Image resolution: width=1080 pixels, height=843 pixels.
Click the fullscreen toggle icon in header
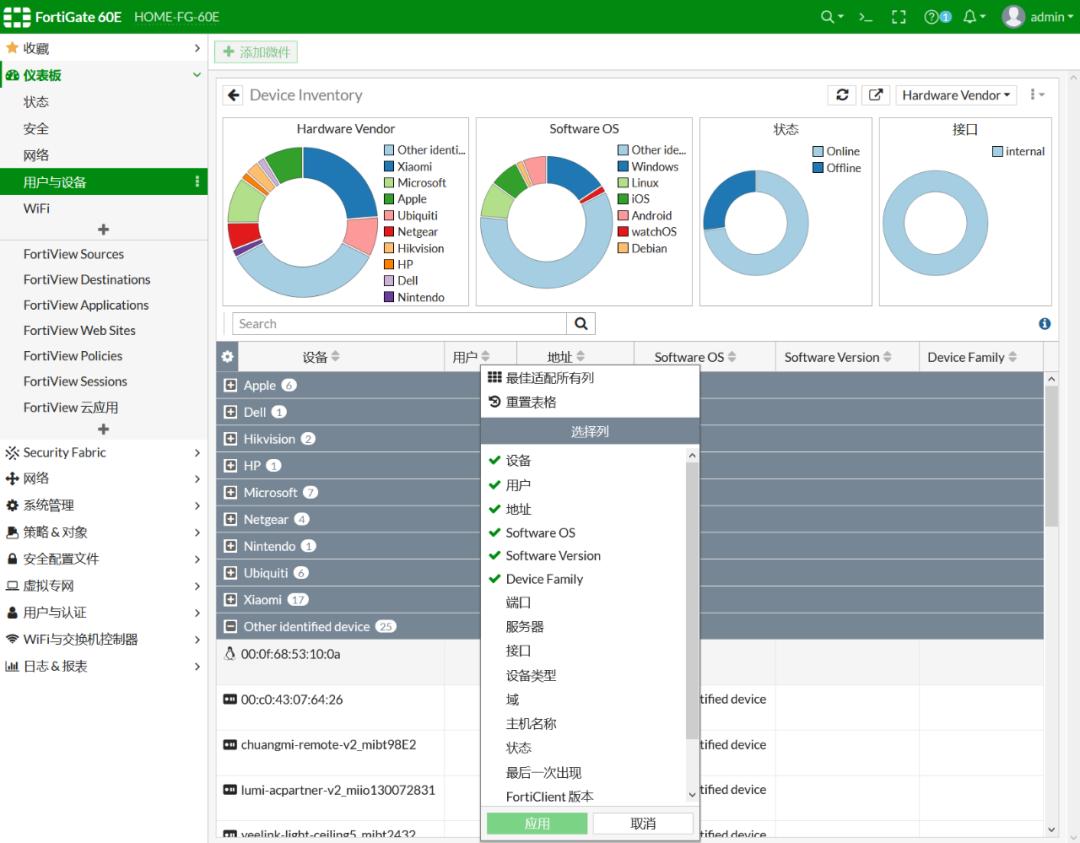898,17
